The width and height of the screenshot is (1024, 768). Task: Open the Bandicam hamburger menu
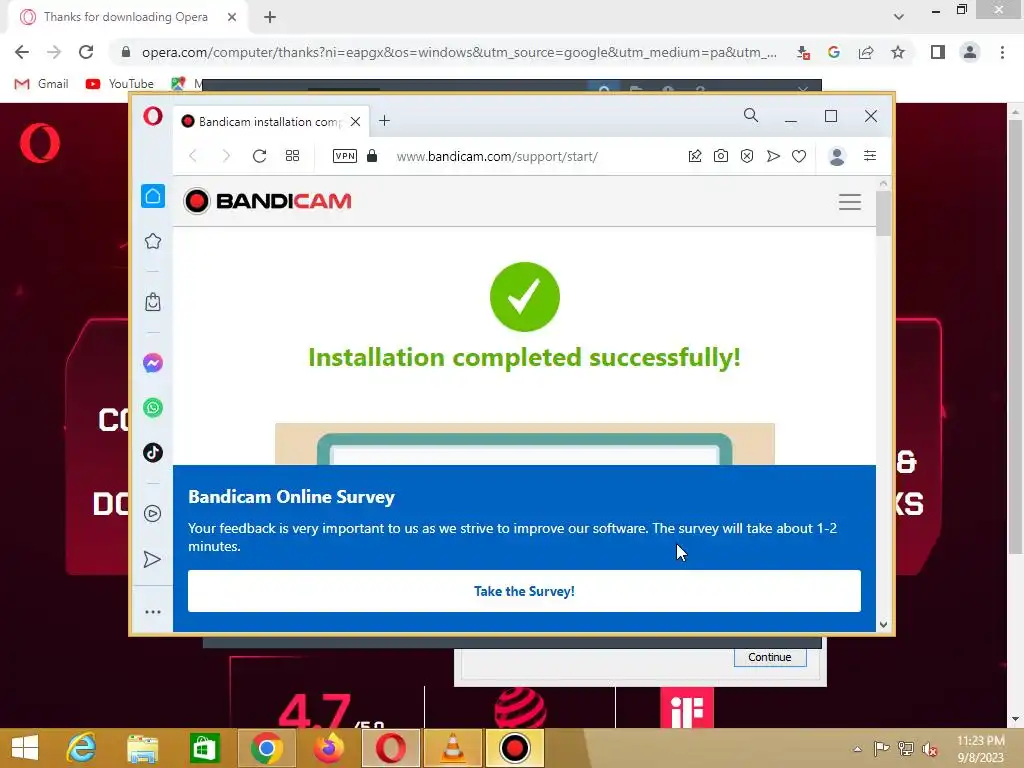click(850, 202)
